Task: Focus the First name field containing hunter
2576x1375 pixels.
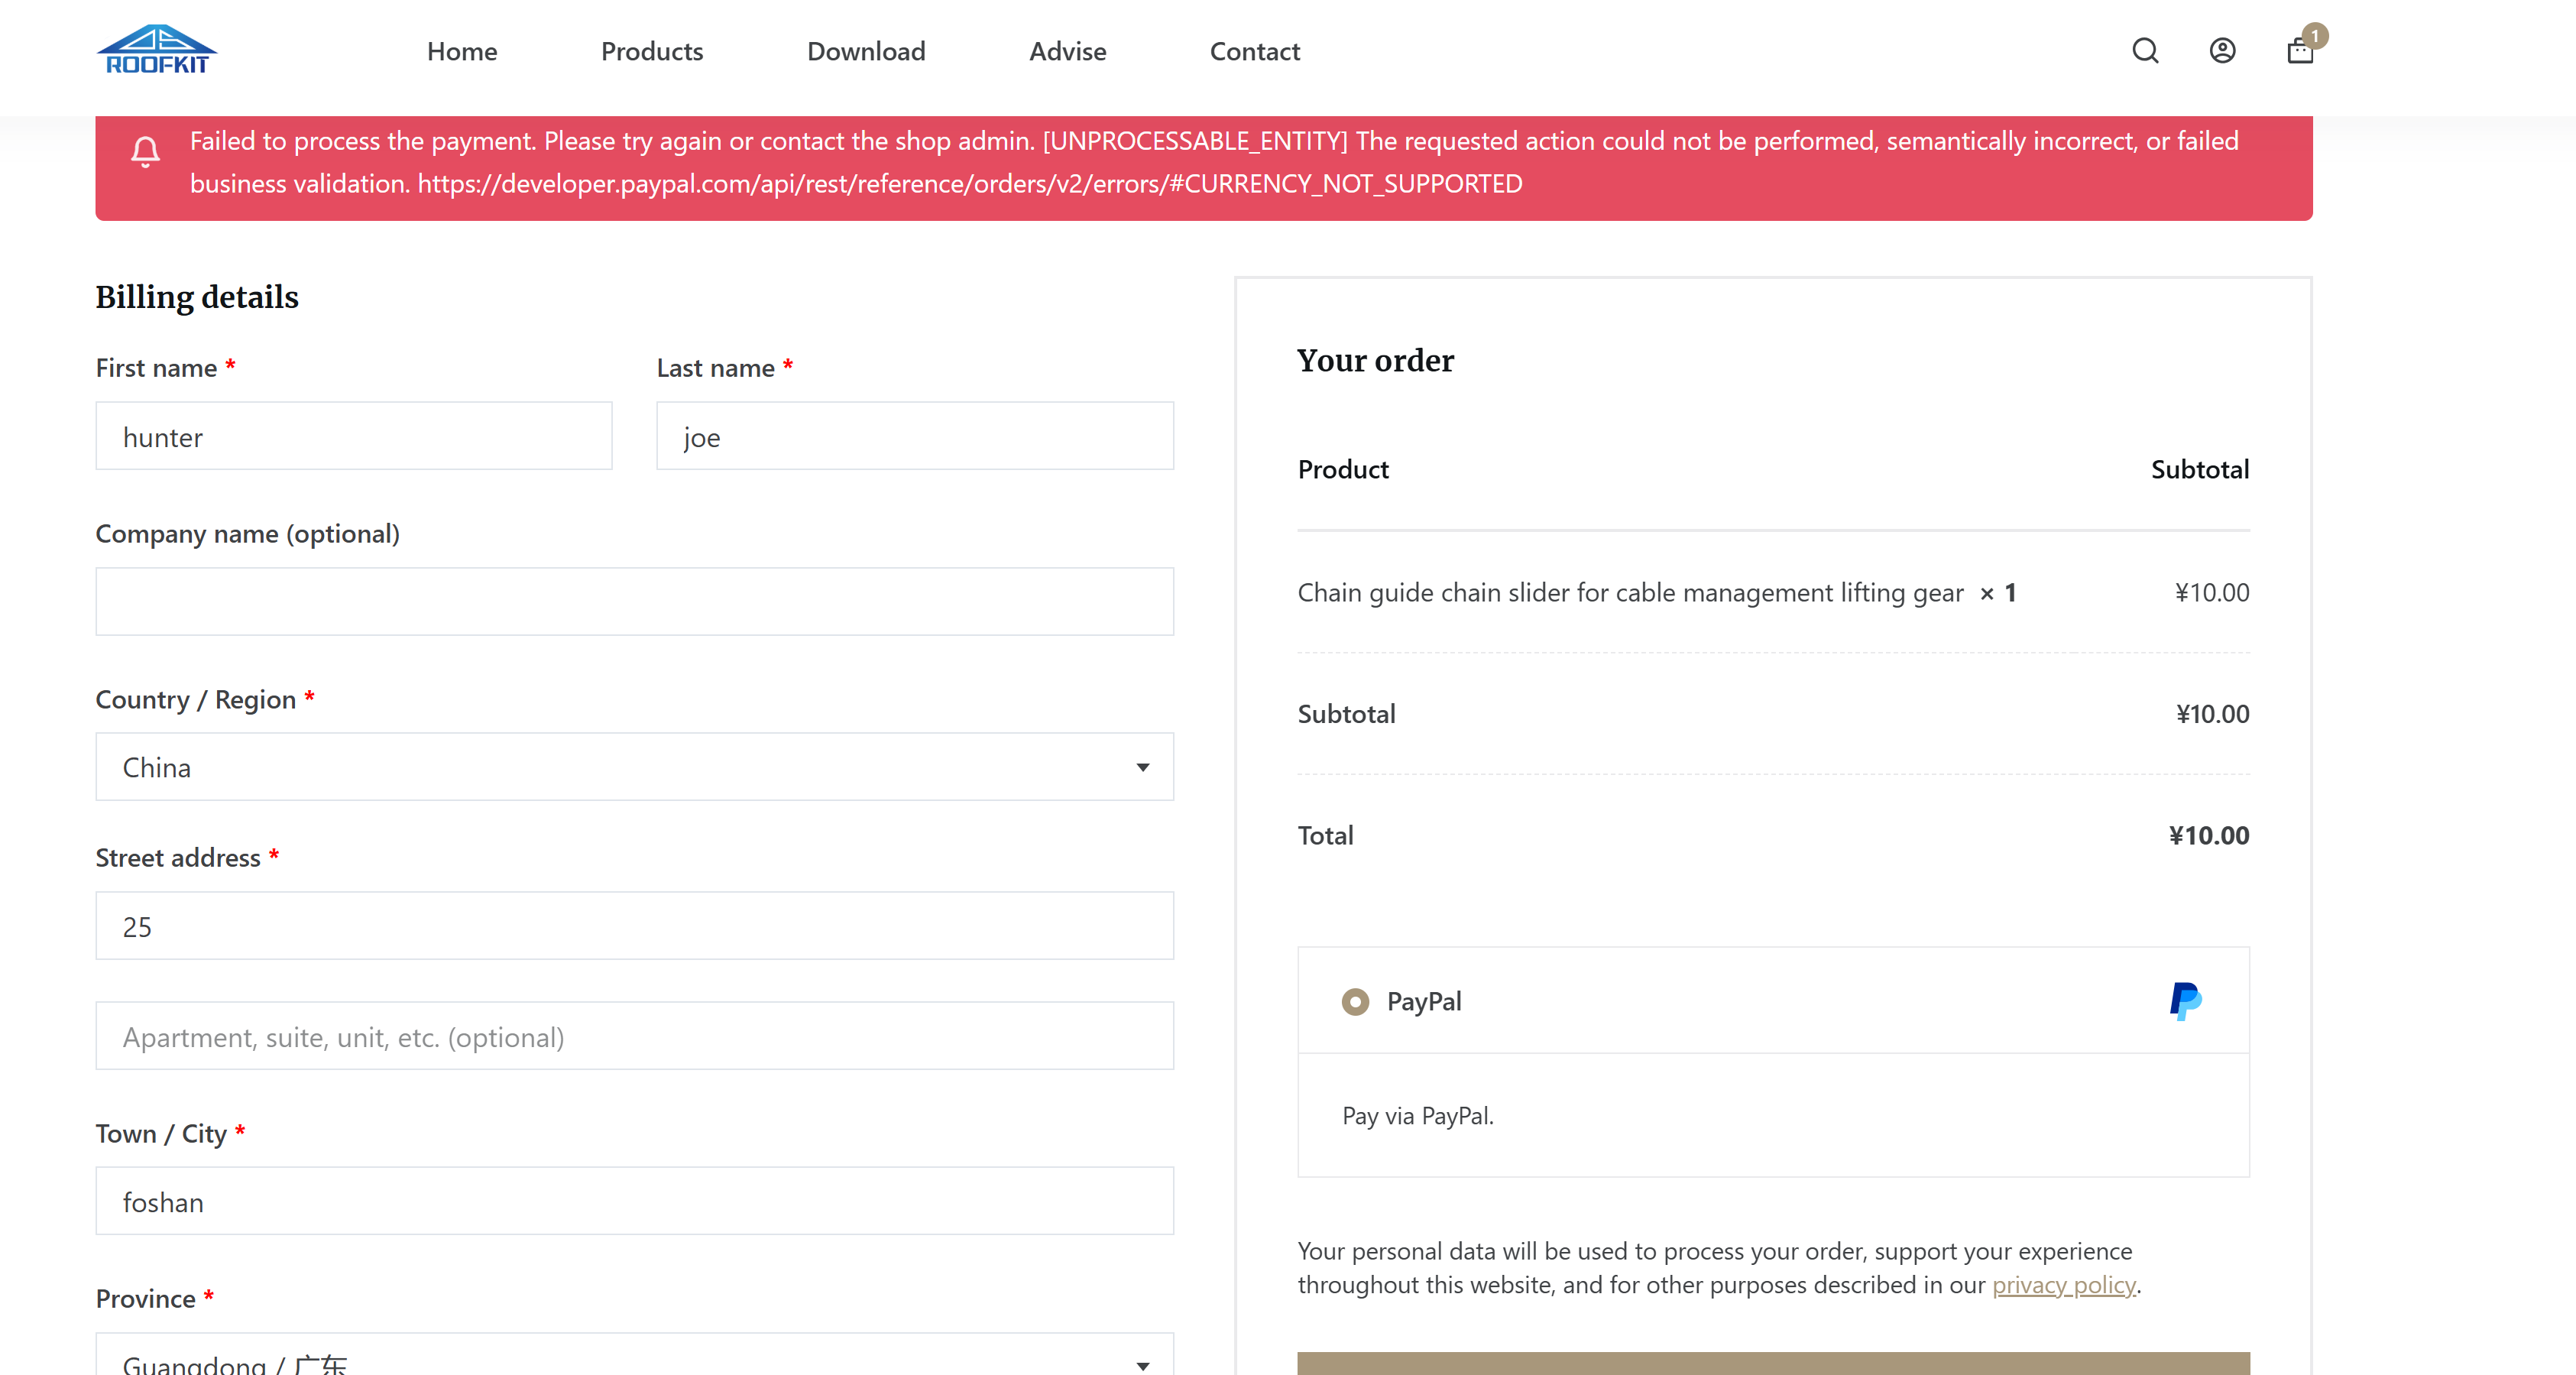Action: tap(353, 436)
